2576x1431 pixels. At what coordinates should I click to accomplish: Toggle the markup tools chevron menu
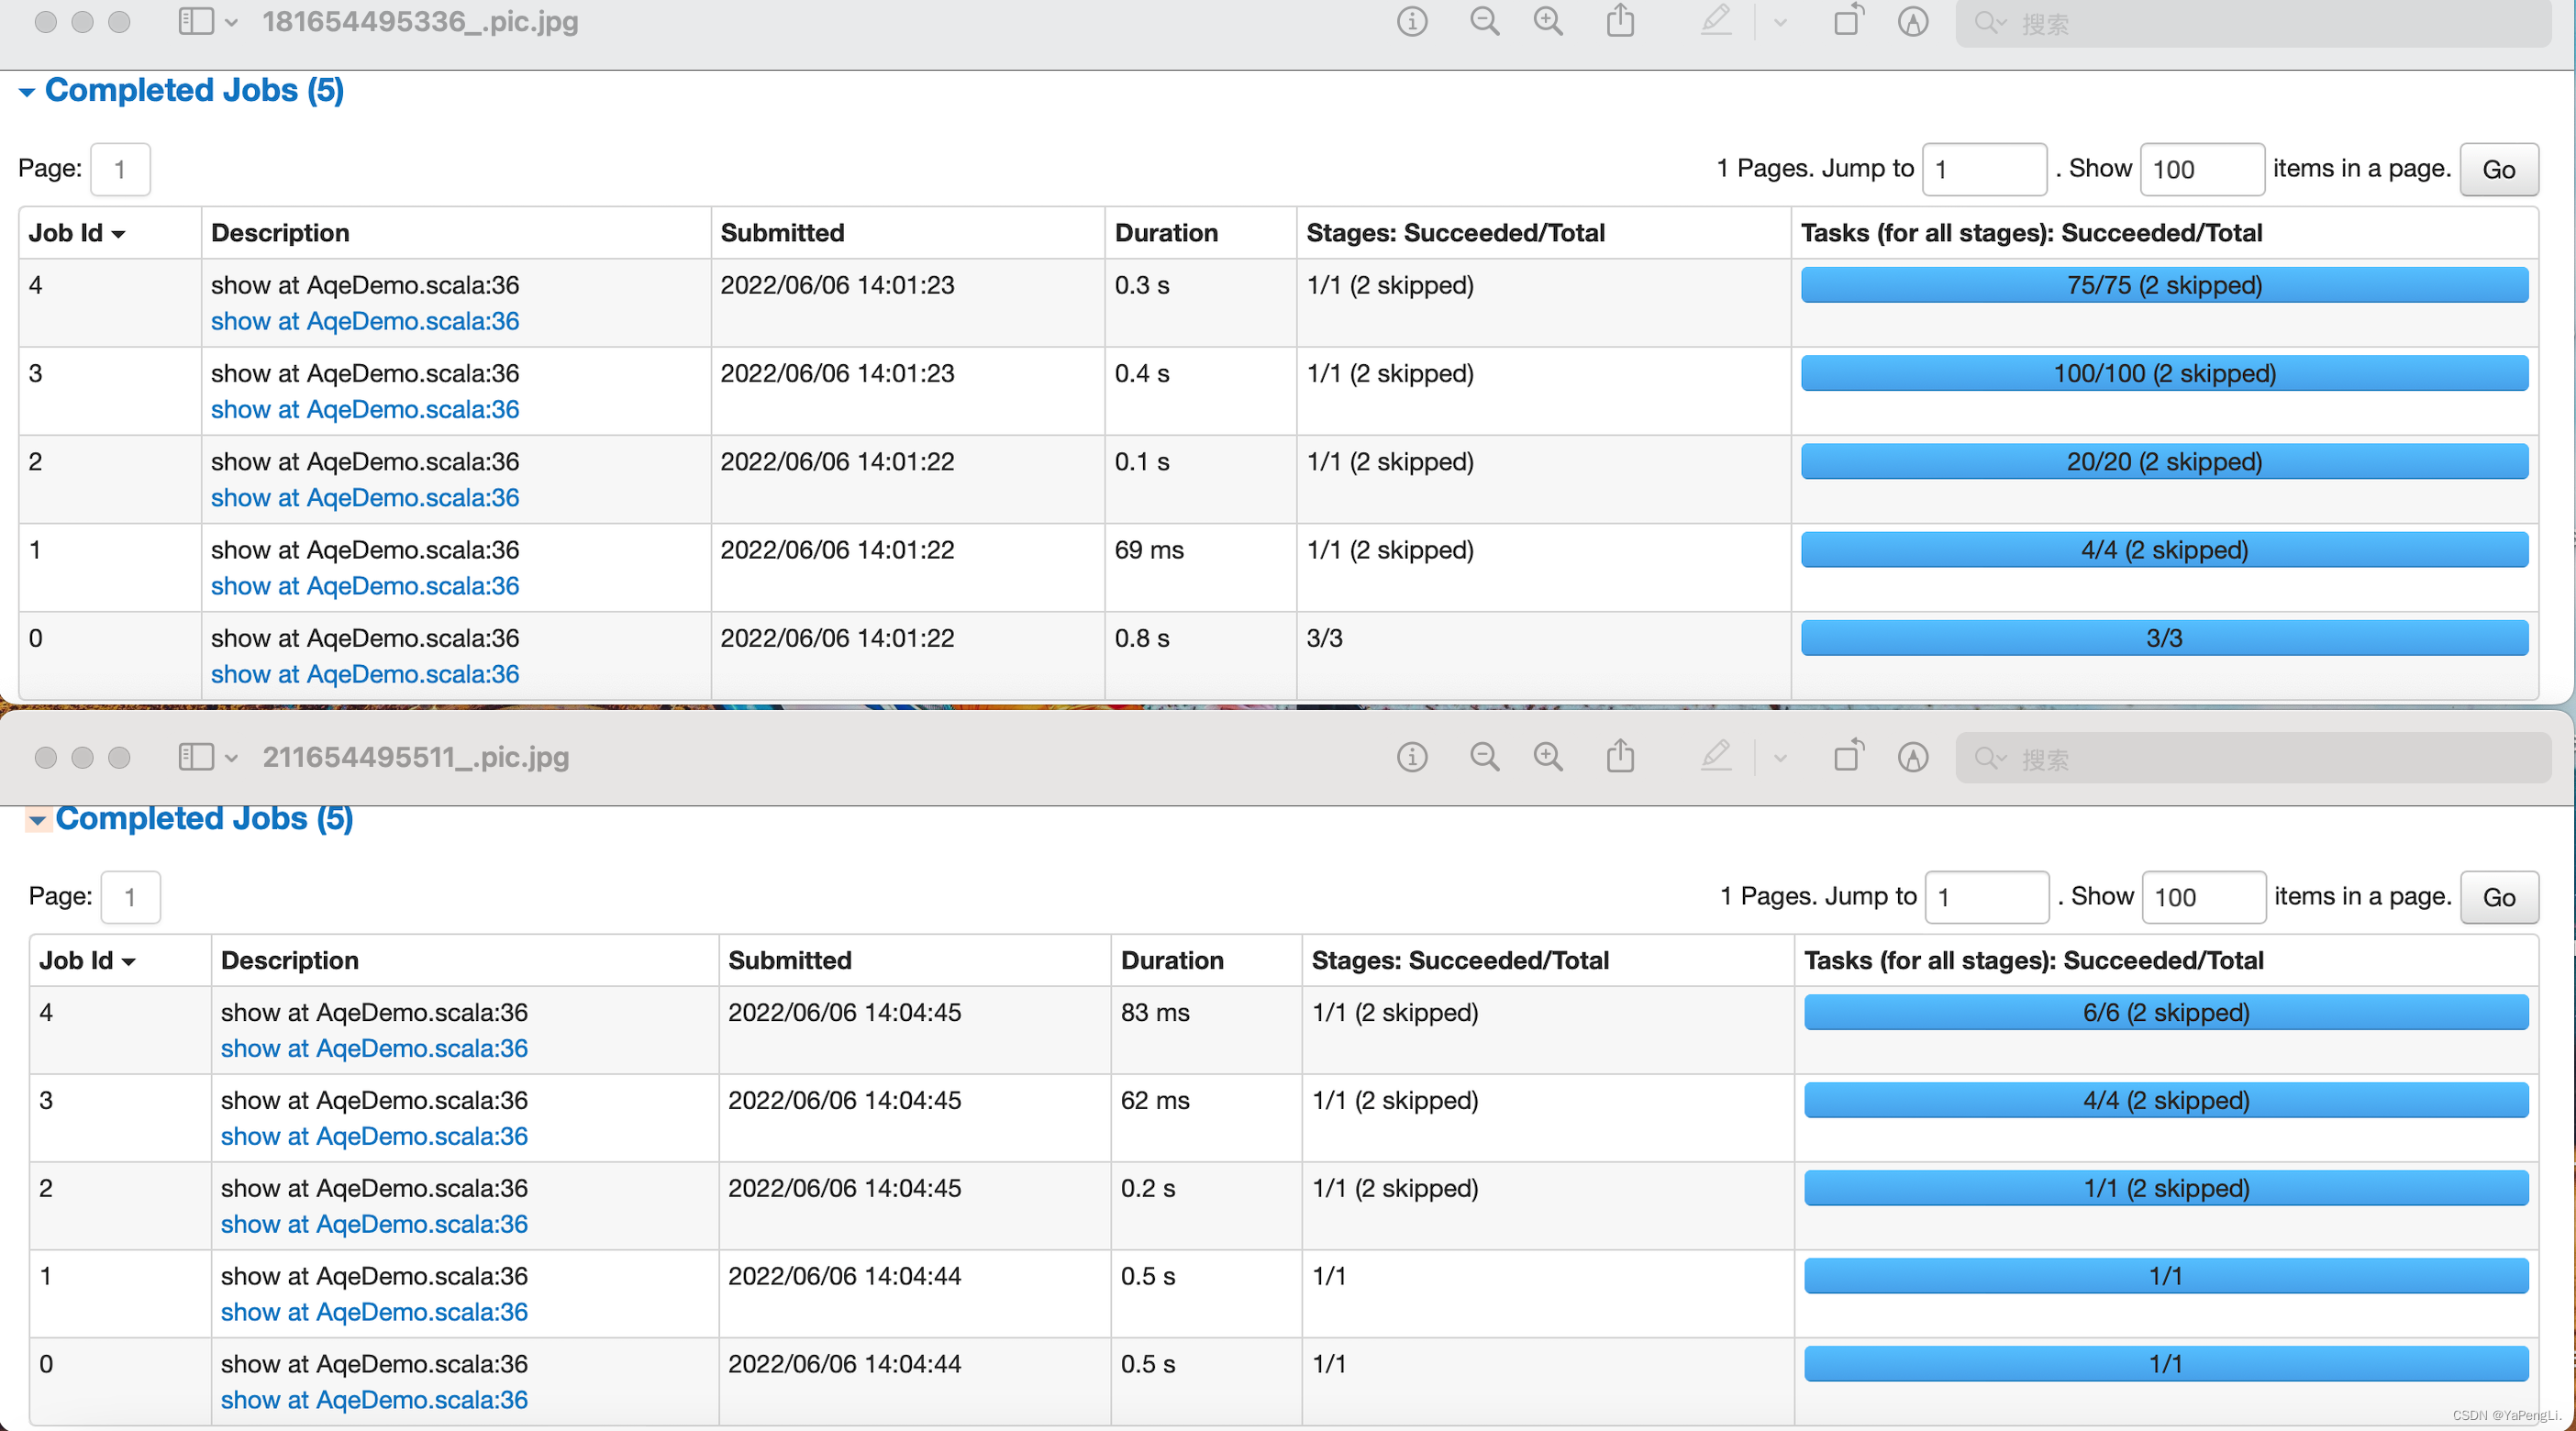(1779, 21)
